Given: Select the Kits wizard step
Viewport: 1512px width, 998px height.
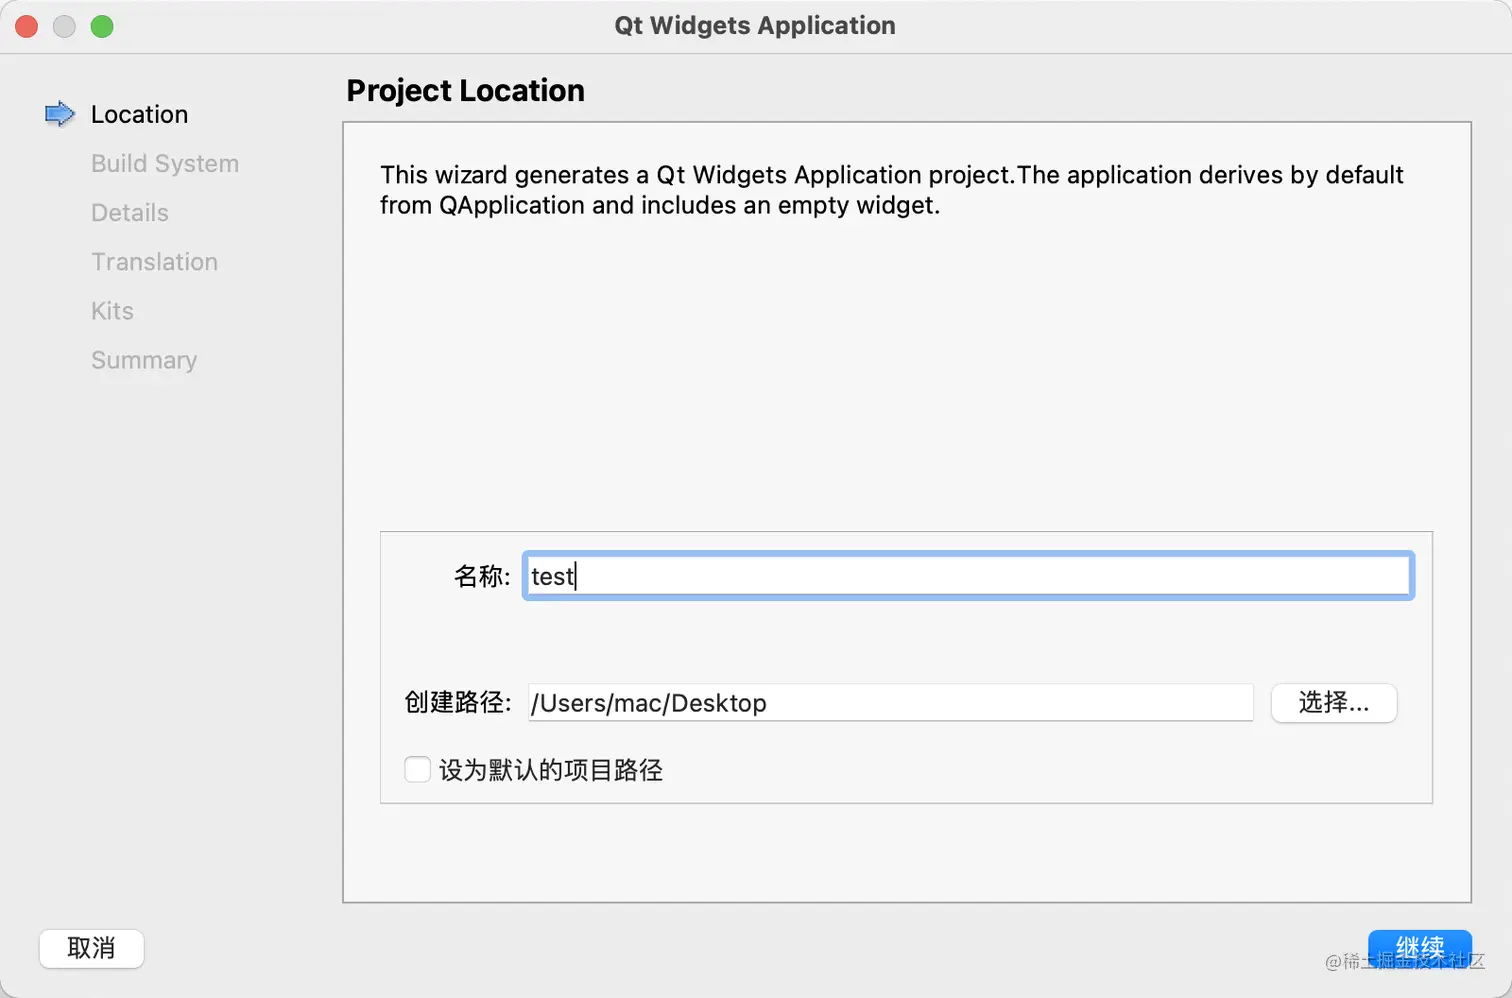Looking at the screenshot, I should pyautogui.click(x=112, y=310).
